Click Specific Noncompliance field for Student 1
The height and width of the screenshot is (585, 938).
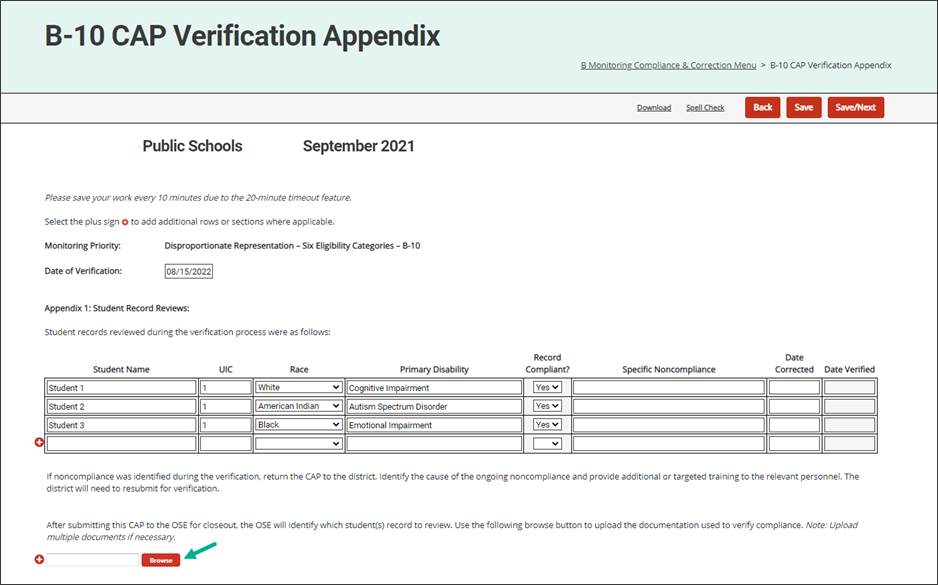tap(669, 388)
